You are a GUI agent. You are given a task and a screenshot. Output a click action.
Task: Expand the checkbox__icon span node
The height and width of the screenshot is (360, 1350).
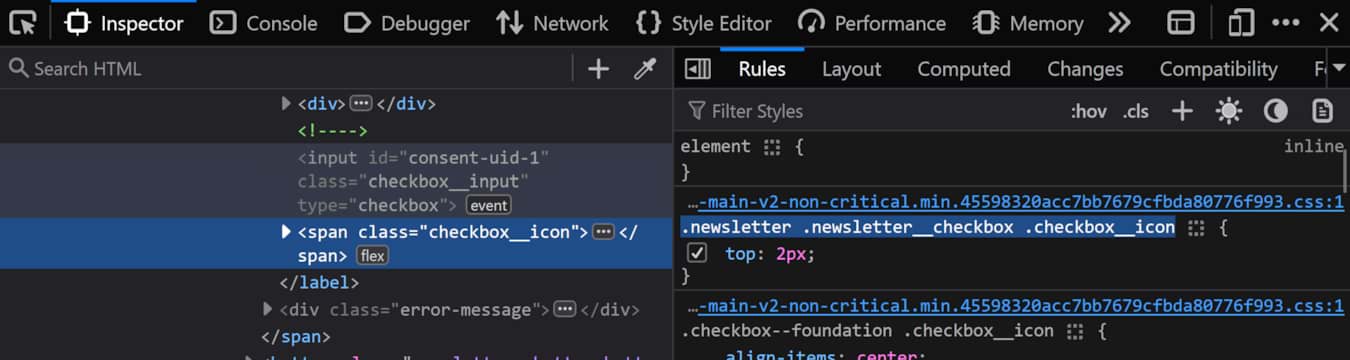[287, 232]
